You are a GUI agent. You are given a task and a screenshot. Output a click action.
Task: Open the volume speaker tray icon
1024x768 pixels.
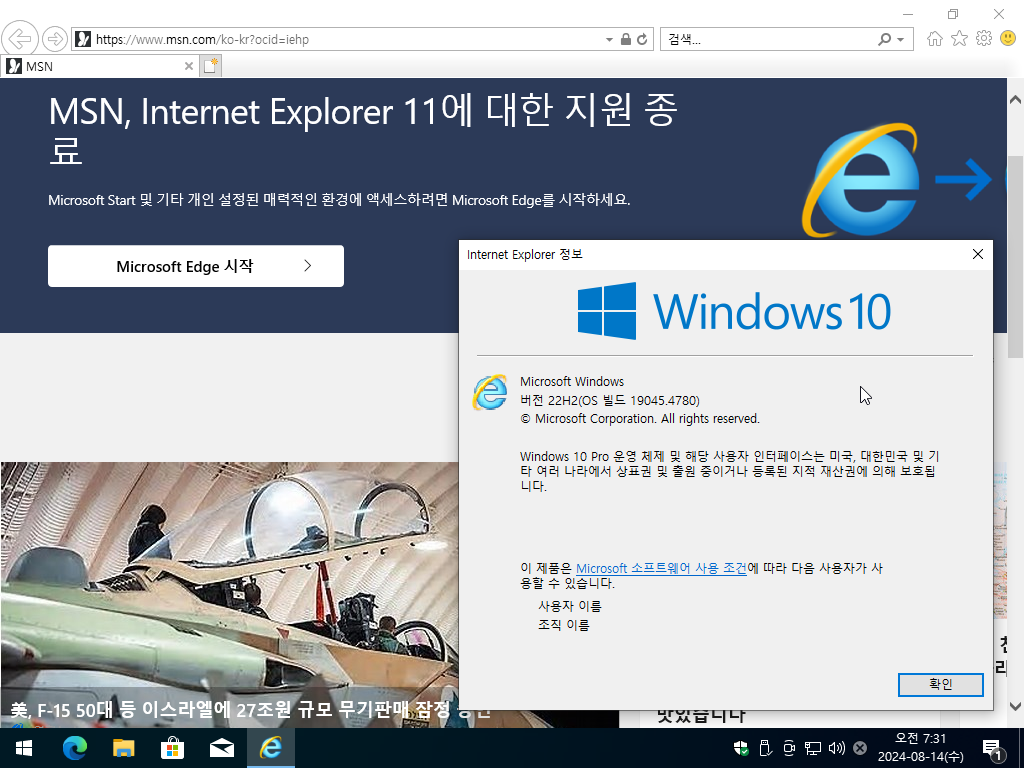tap(837, 748)
